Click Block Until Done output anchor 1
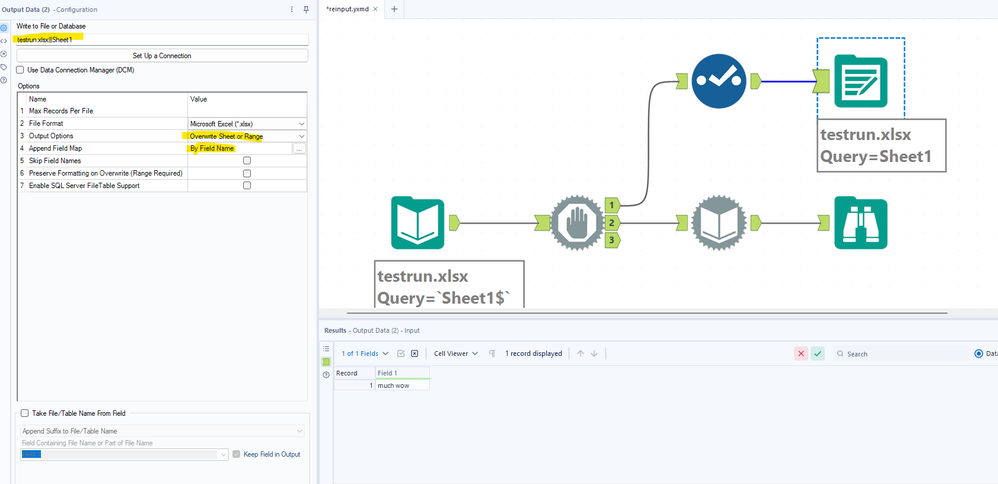This screenshot has height=484, width=998. pyautogui.click(x=612, y=205)
